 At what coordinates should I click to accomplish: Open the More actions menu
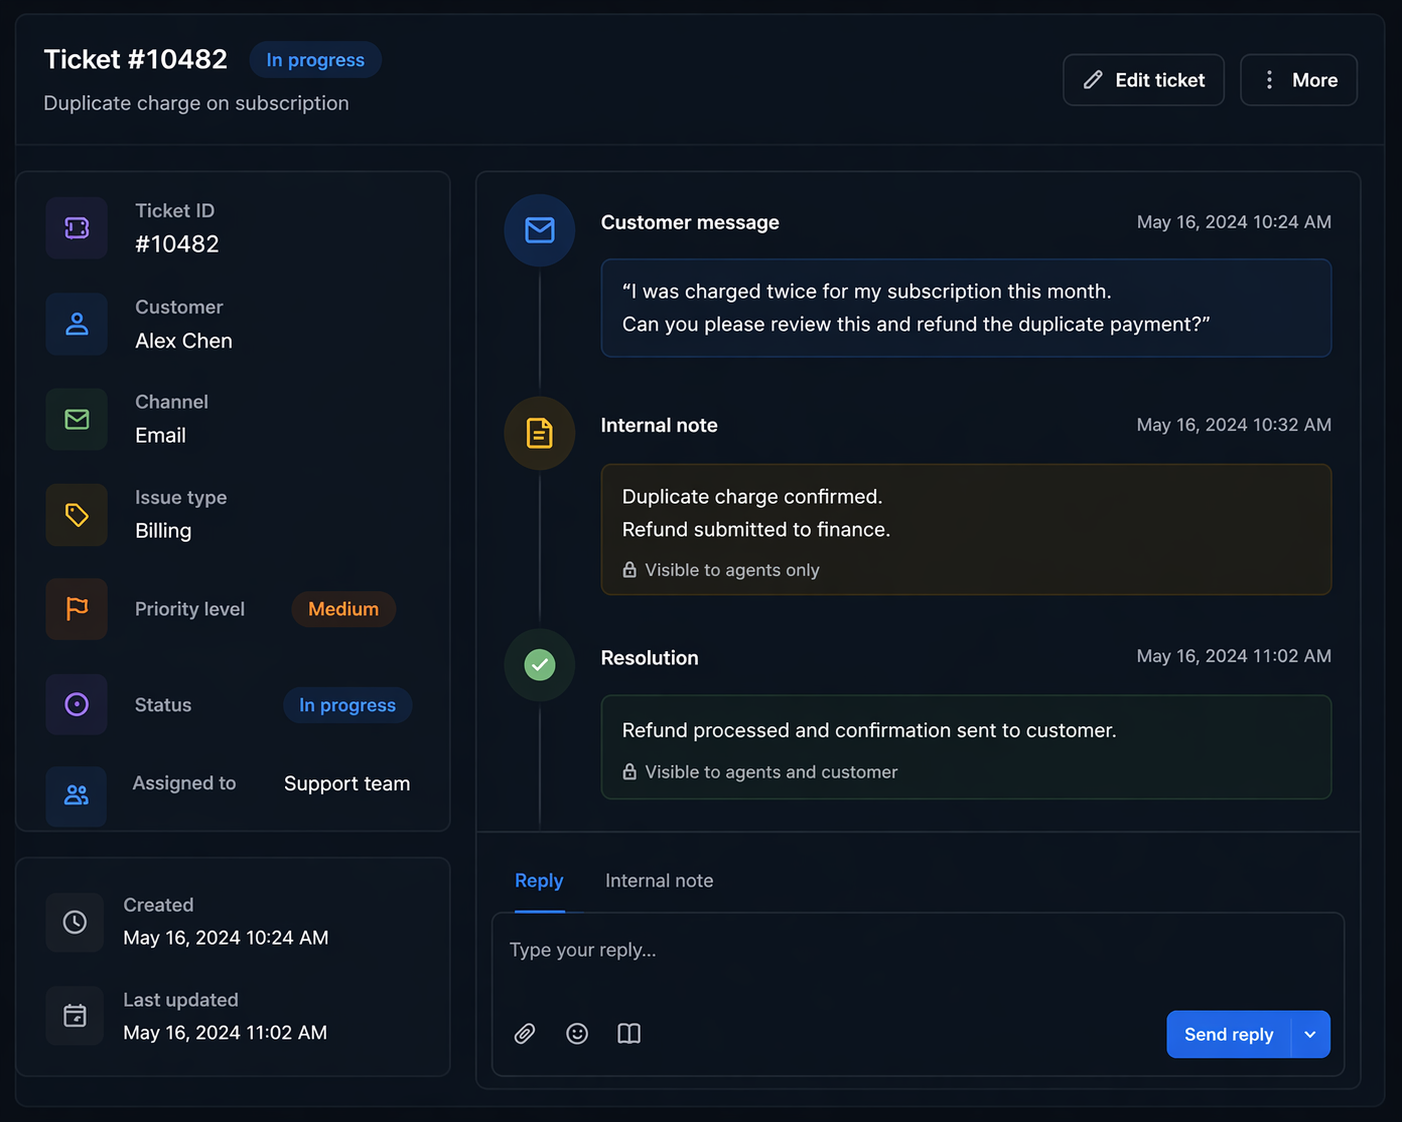coord(1298,80)
